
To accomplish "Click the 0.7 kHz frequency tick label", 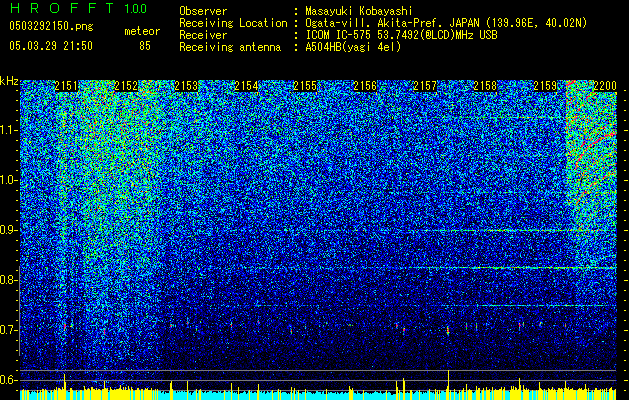I will tap(9, 330).
